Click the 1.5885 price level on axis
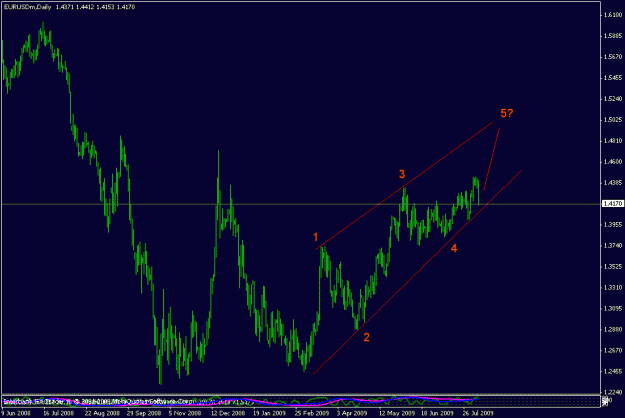 [x=613, y=36]
